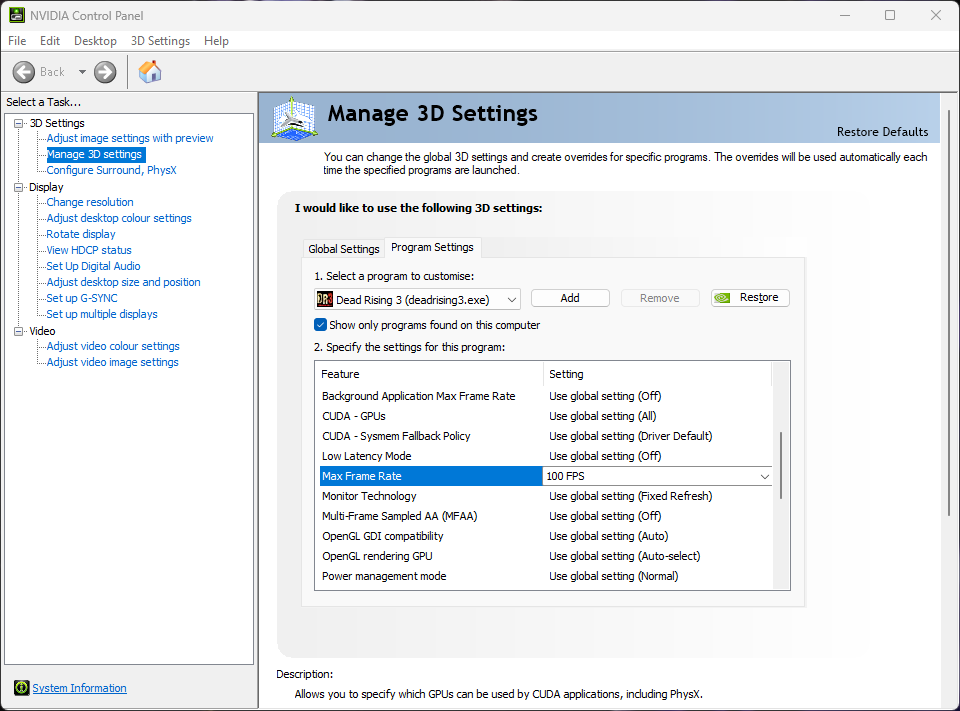Uncheck Show only programs found on this computer
Screen dimensions: 960x711
[321, 325]
